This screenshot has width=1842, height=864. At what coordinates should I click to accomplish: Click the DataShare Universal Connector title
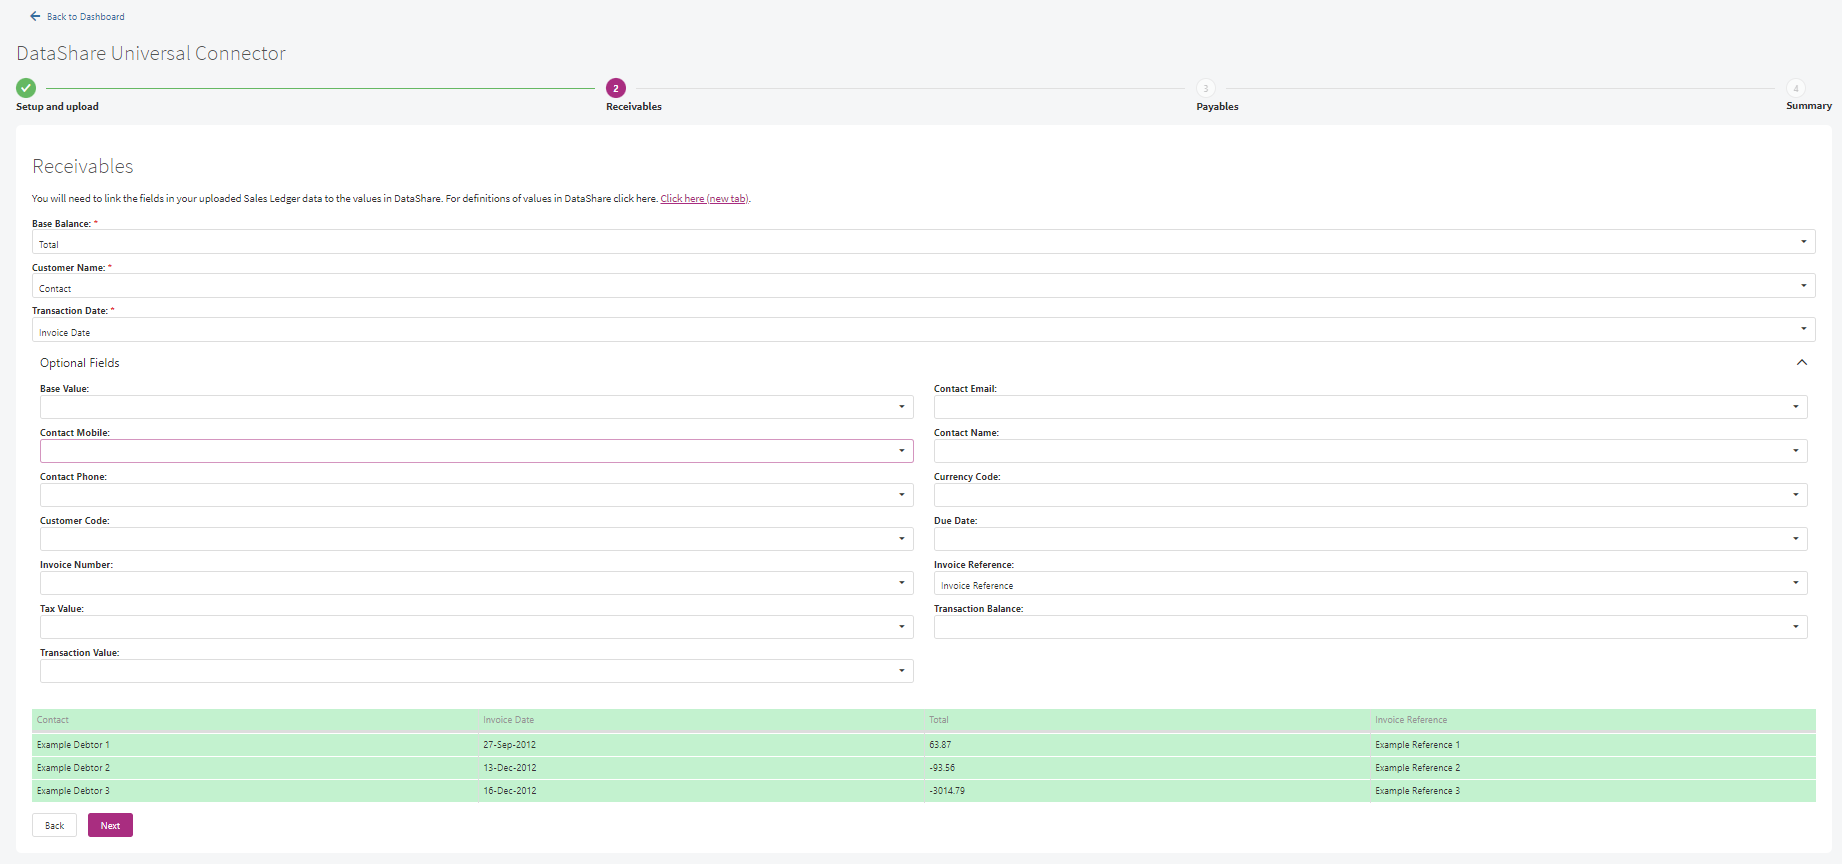[x=151, y=53]
